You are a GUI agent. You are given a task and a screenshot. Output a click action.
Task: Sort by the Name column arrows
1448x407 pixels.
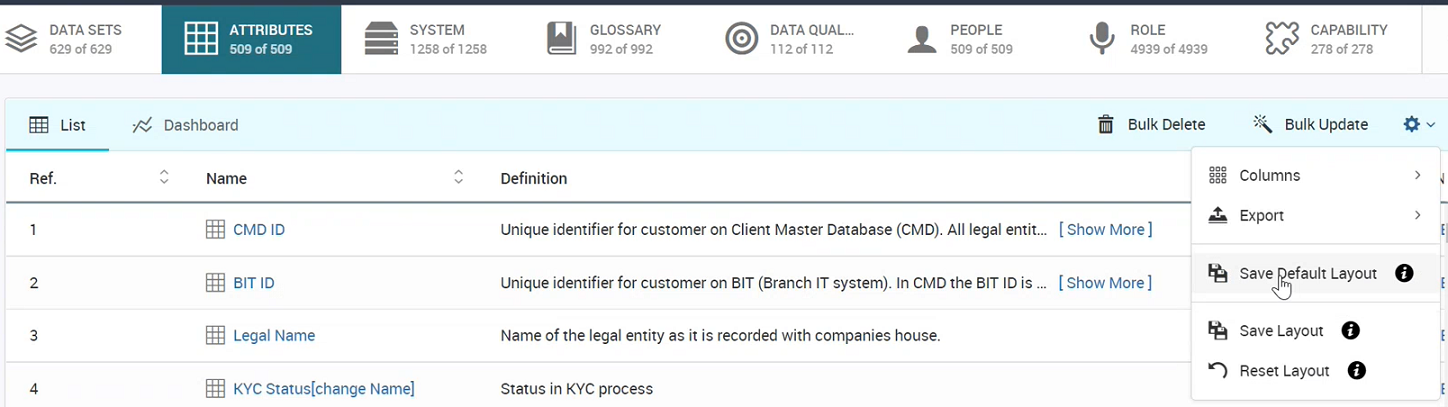[458, 177]
